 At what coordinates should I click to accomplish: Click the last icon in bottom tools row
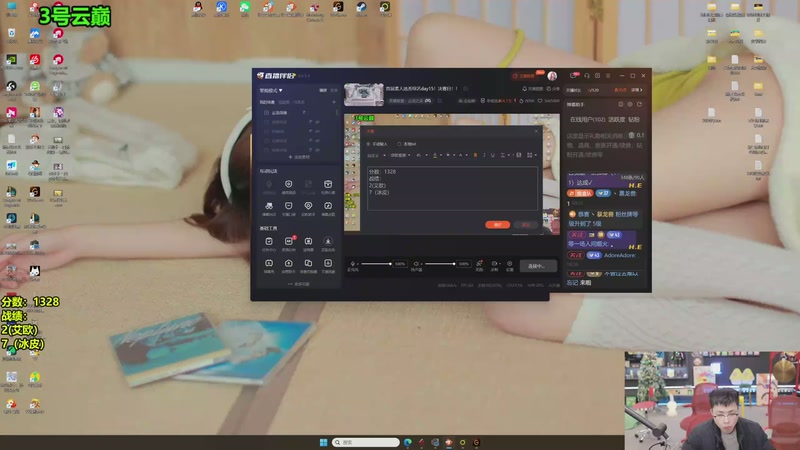[x=328, y=263]
